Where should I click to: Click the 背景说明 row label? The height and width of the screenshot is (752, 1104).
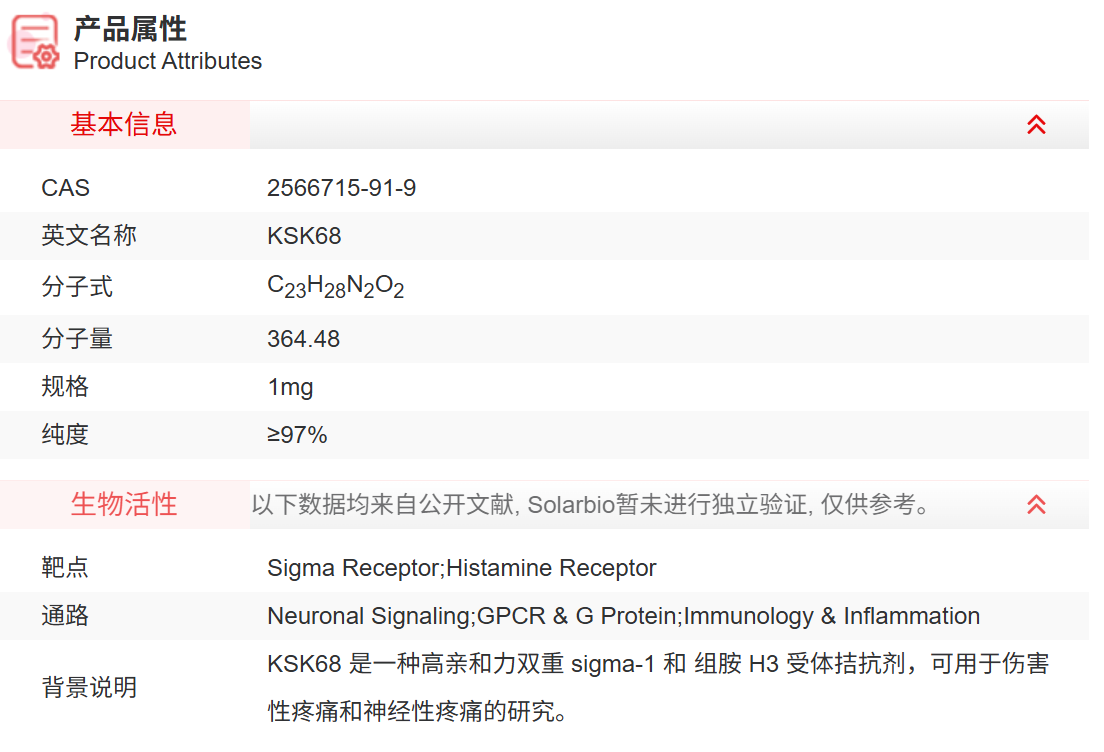pyautogui.click(x=89, y=688)
